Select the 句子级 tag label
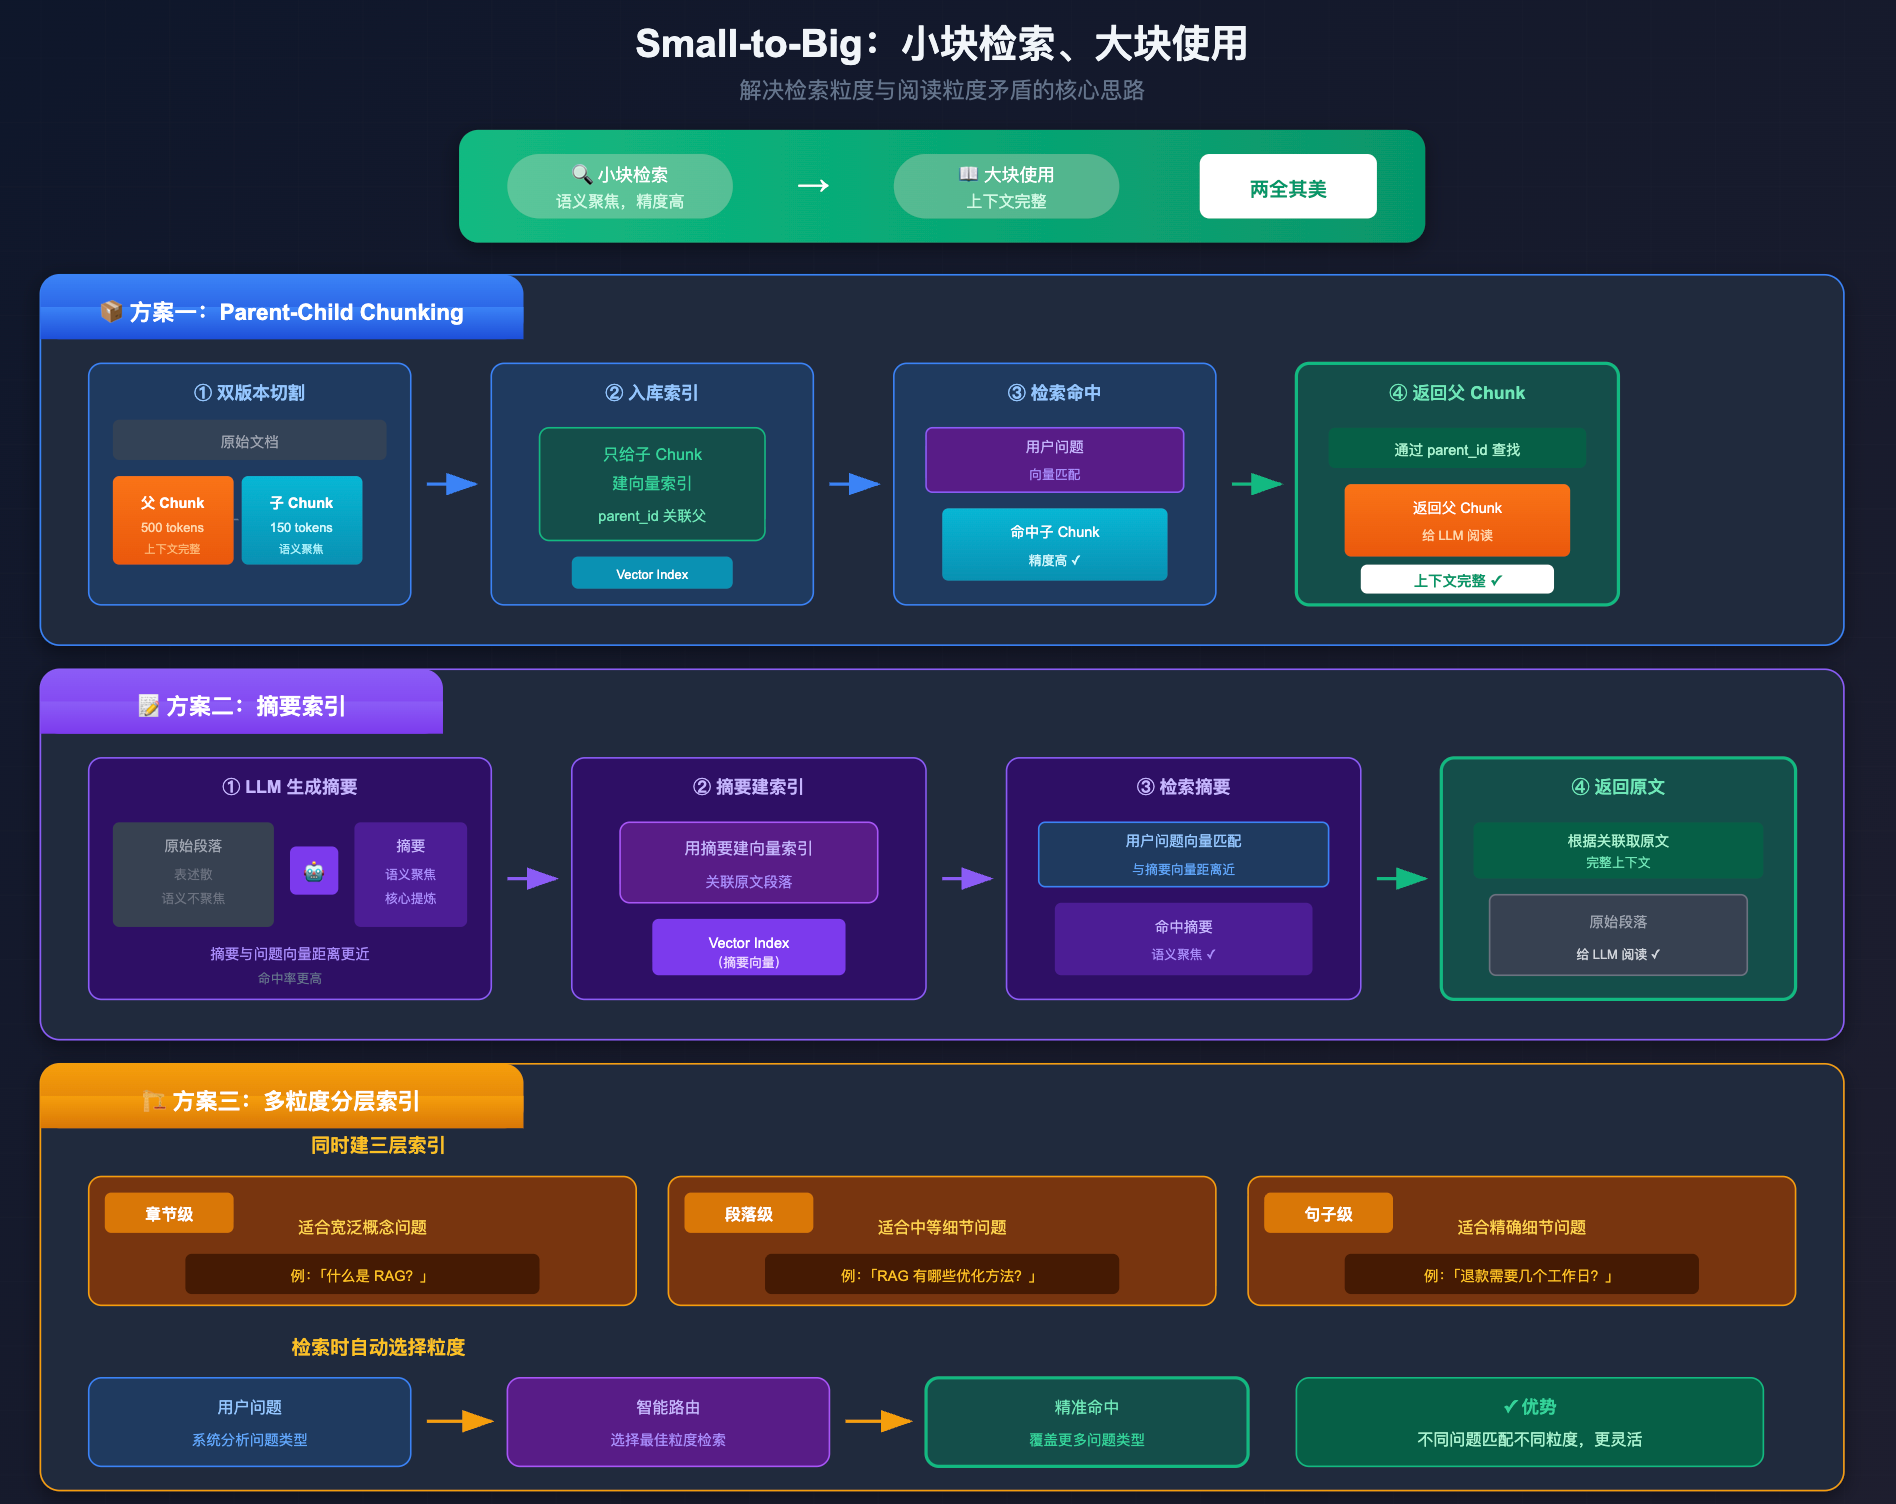The image size is (1896, 1504). click(x=1328, y=1214)
